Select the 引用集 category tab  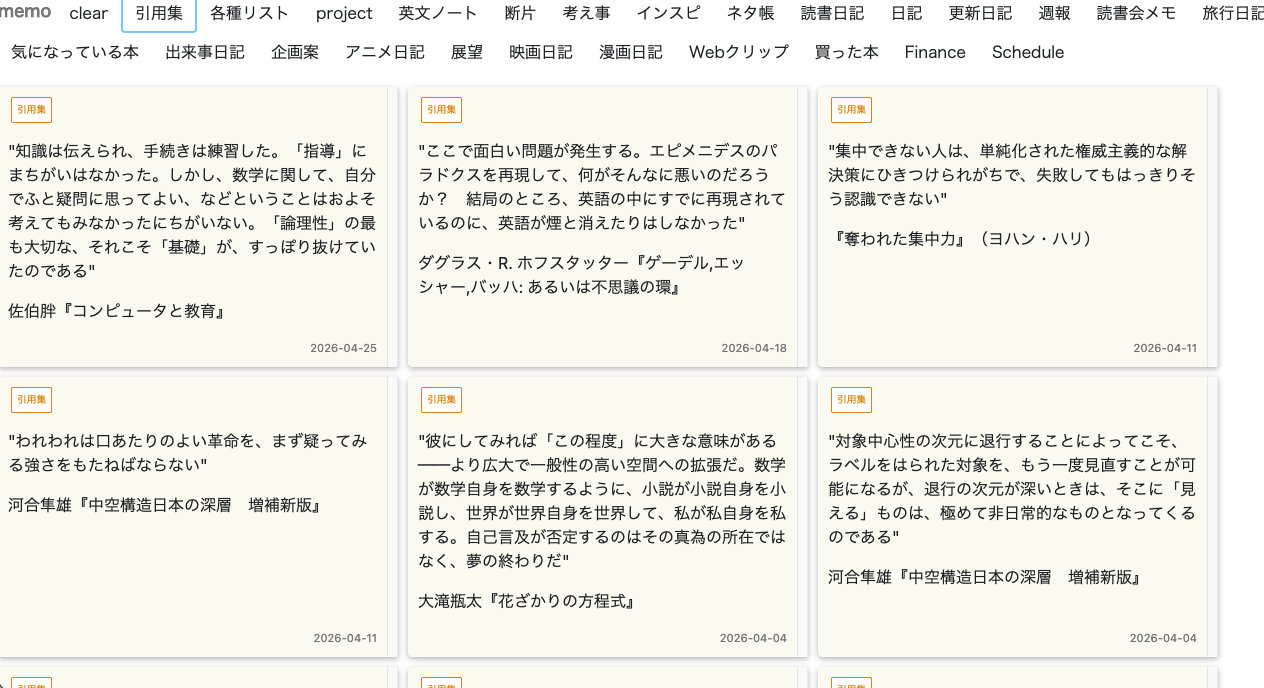[x=158, y=14]
